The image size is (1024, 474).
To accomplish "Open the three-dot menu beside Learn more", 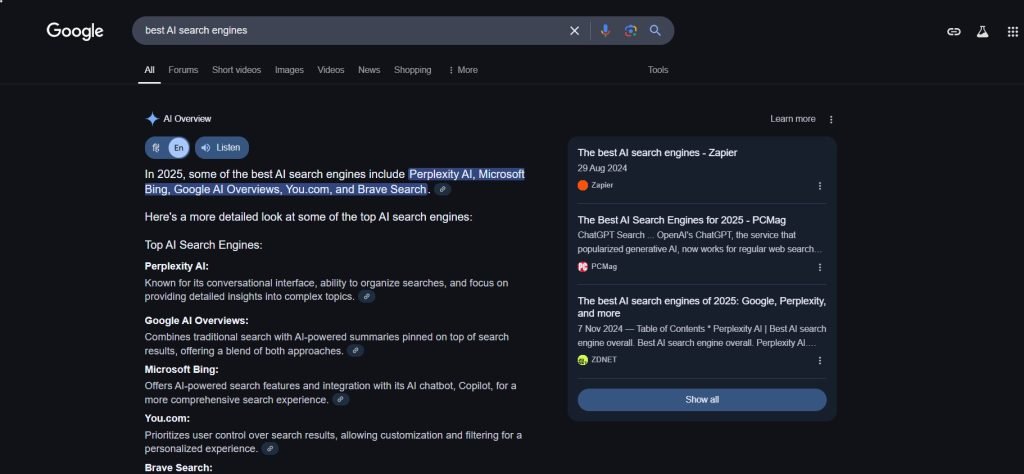I will 831,119.
